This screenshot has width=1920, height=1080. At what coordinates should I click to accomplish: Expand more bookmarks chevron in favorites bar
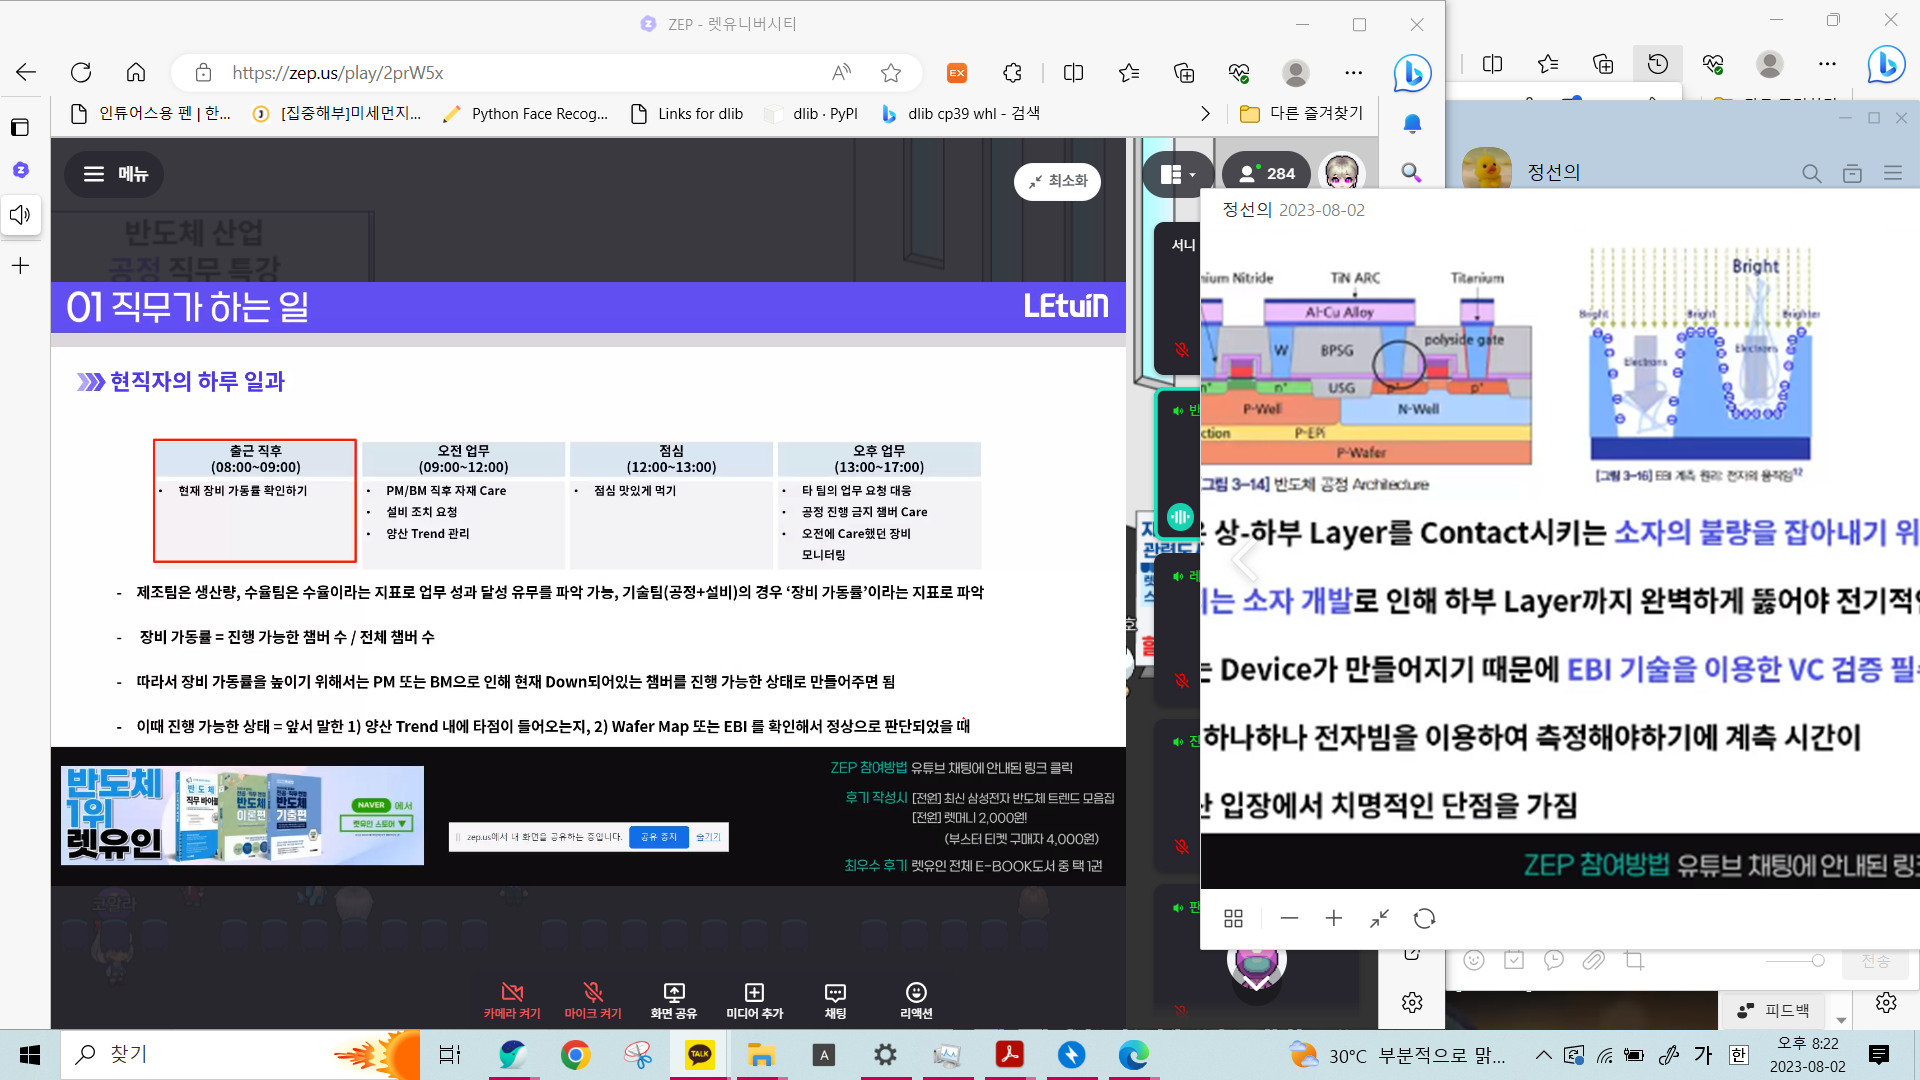[x=1205, y=114]
